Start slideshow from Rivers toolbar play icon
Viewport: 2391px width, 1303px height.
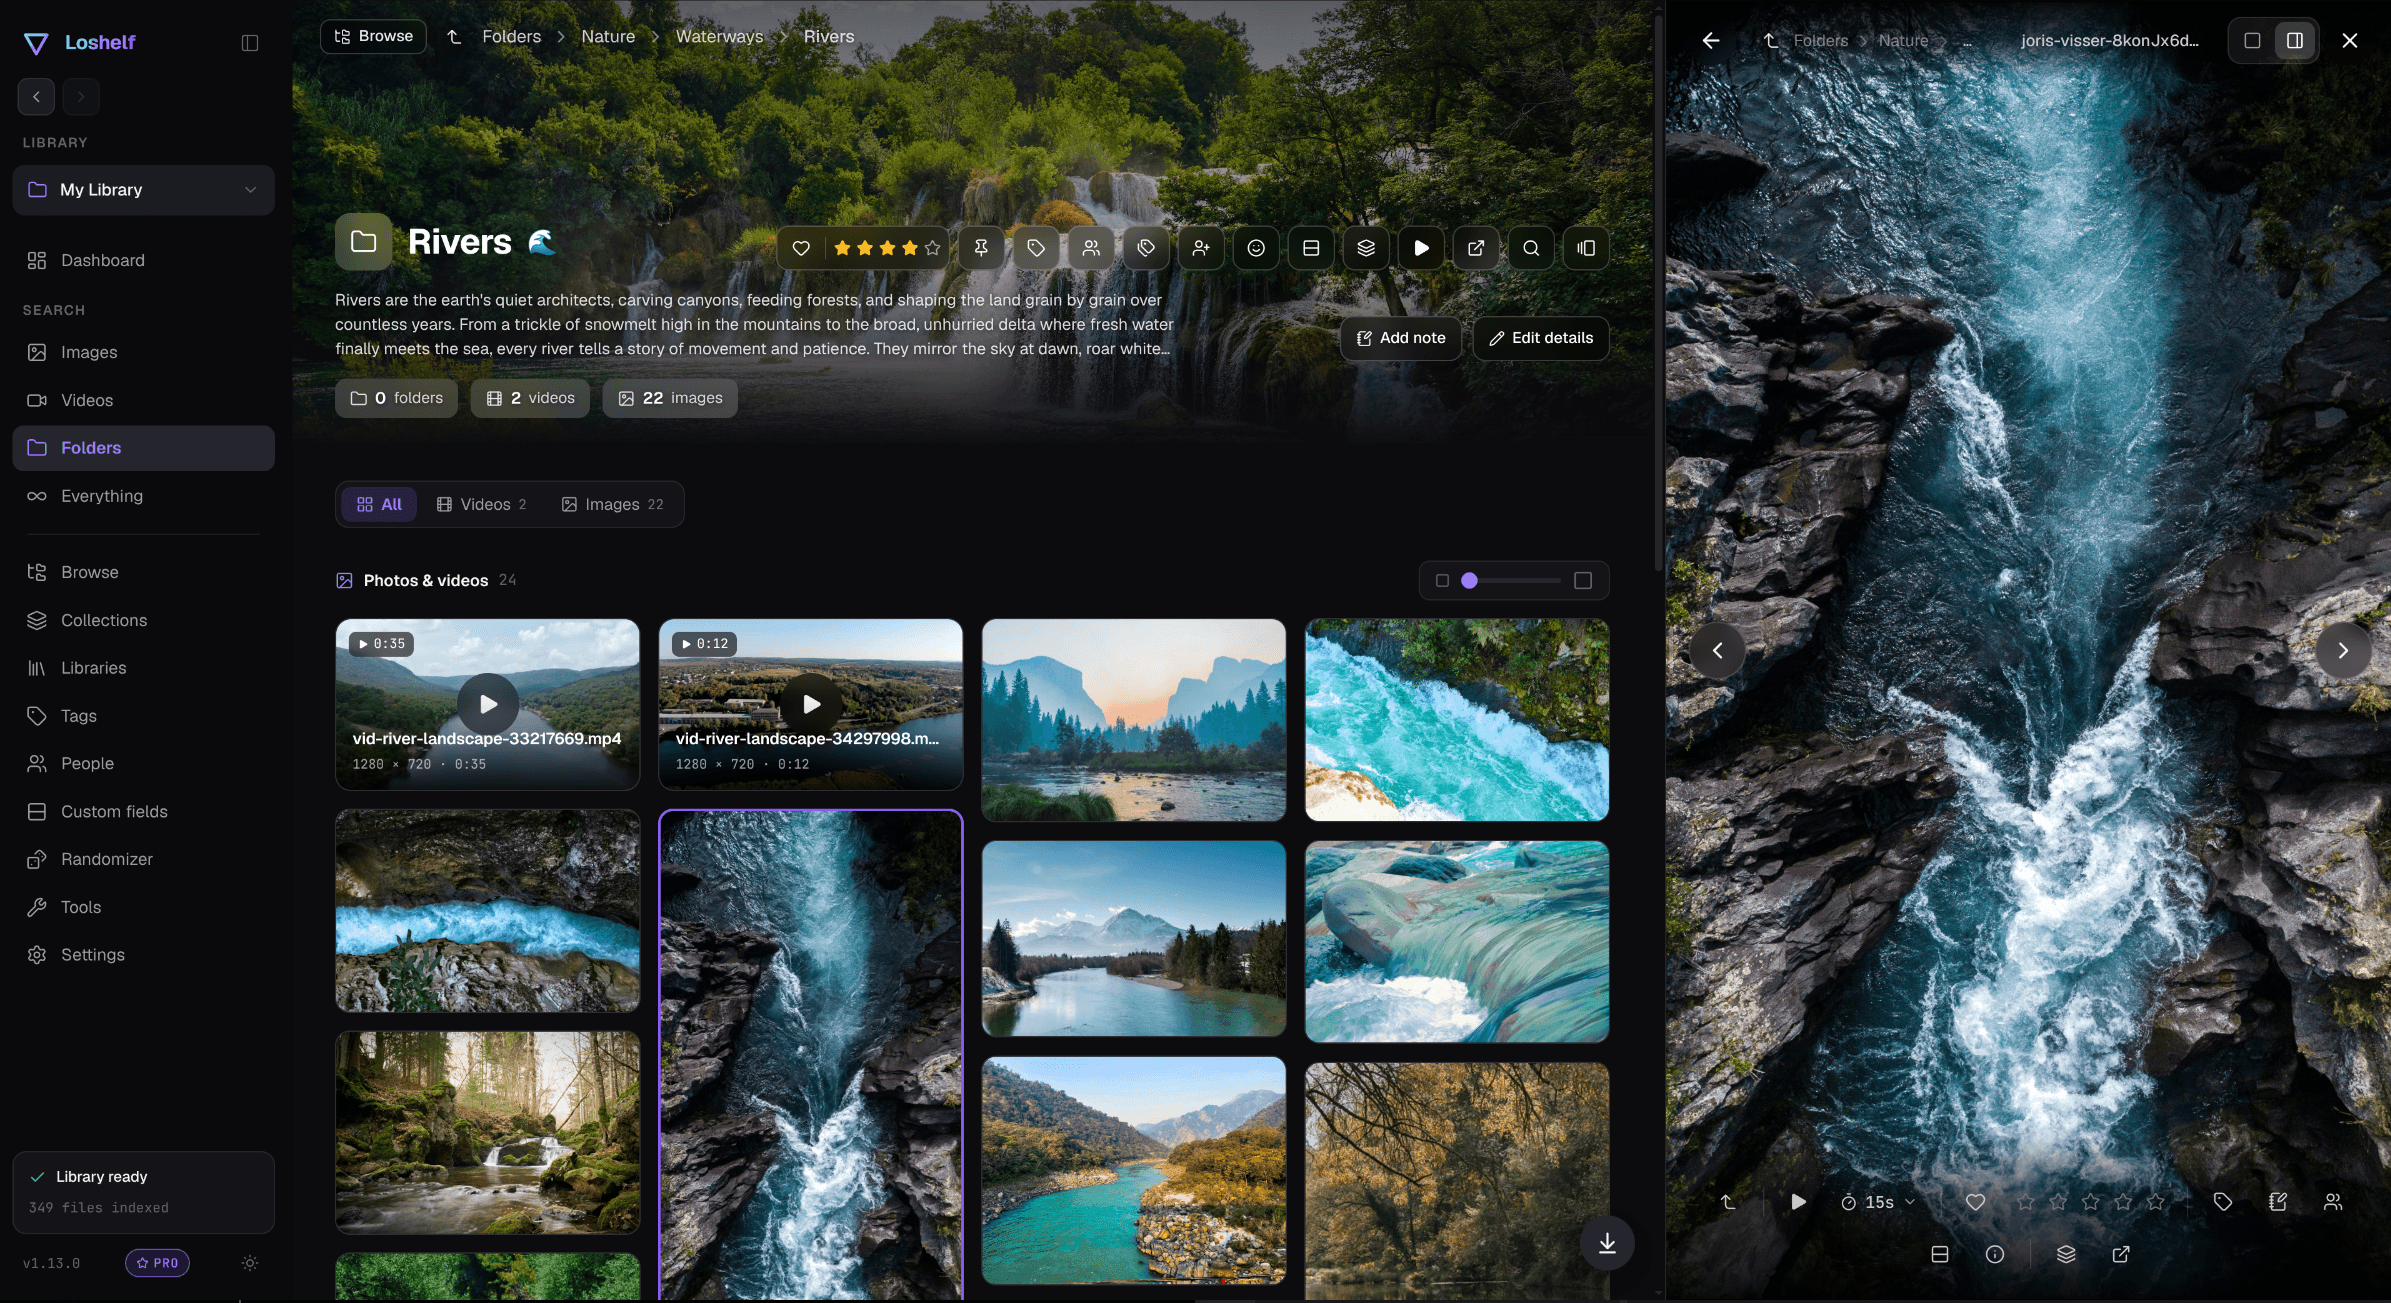[1421, 248]
